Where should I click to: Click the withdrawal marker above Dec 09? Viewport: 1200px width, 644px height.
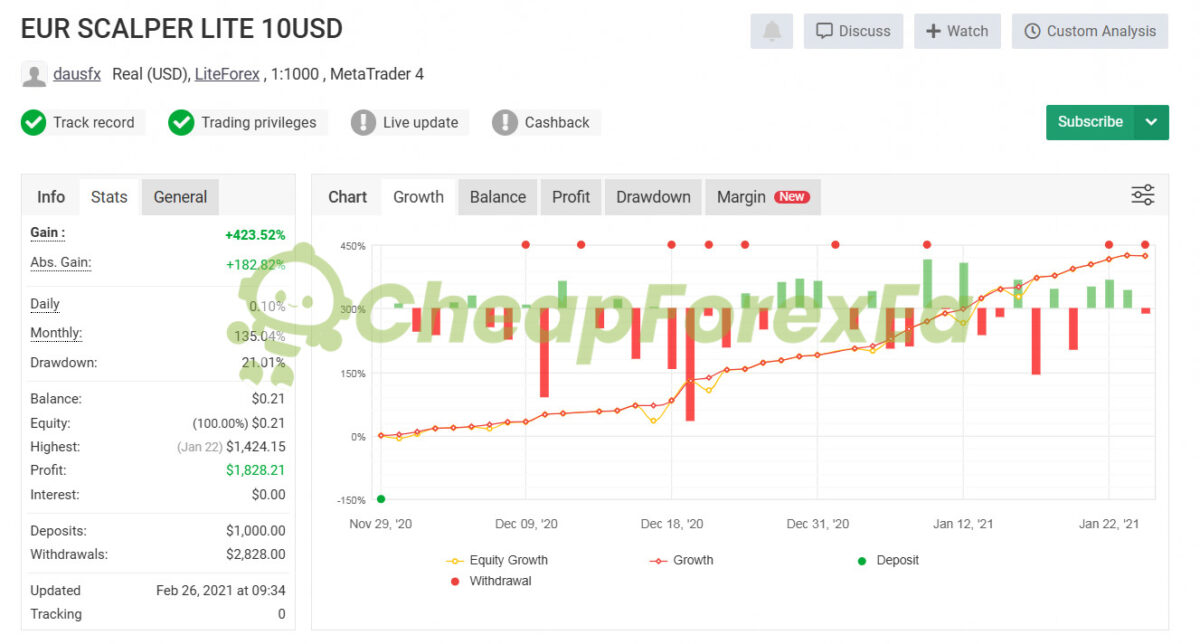[526, 245]
